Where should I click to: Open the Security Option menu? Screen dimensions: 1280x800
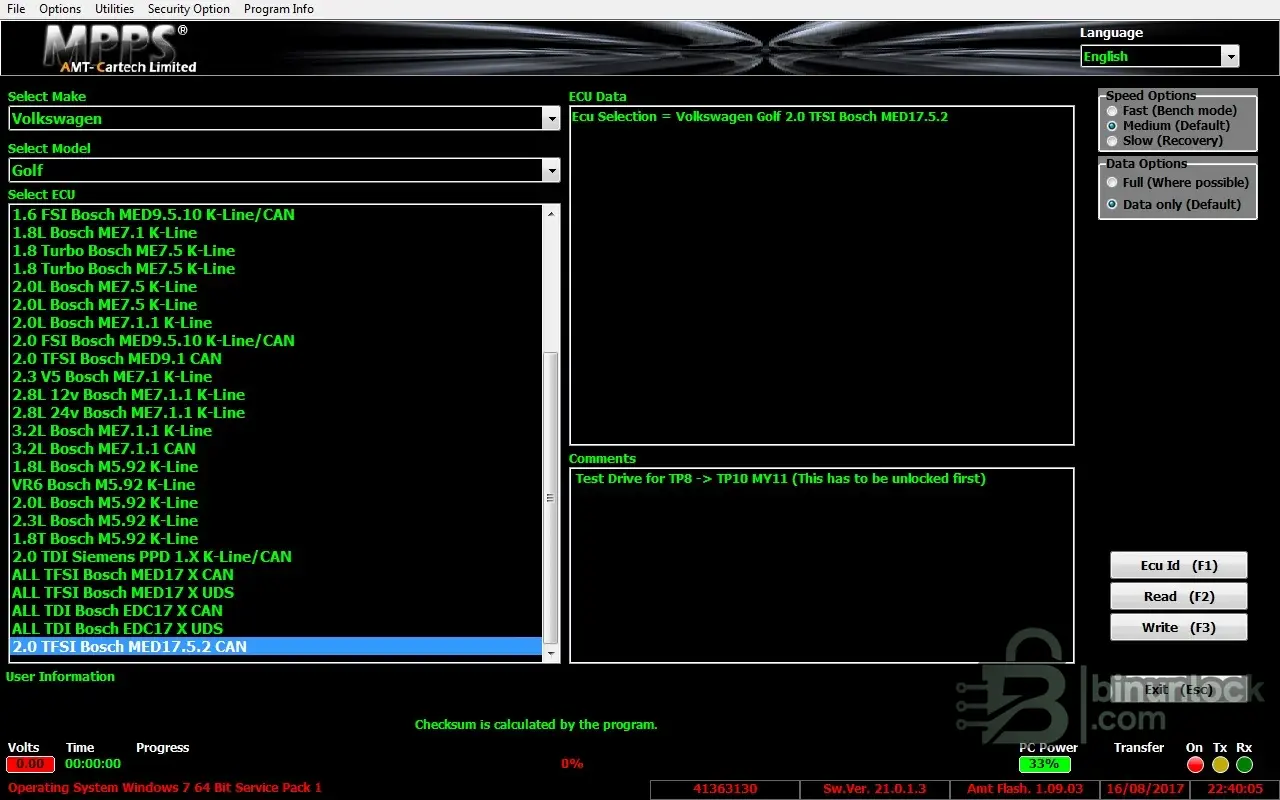tap(188, 9)
